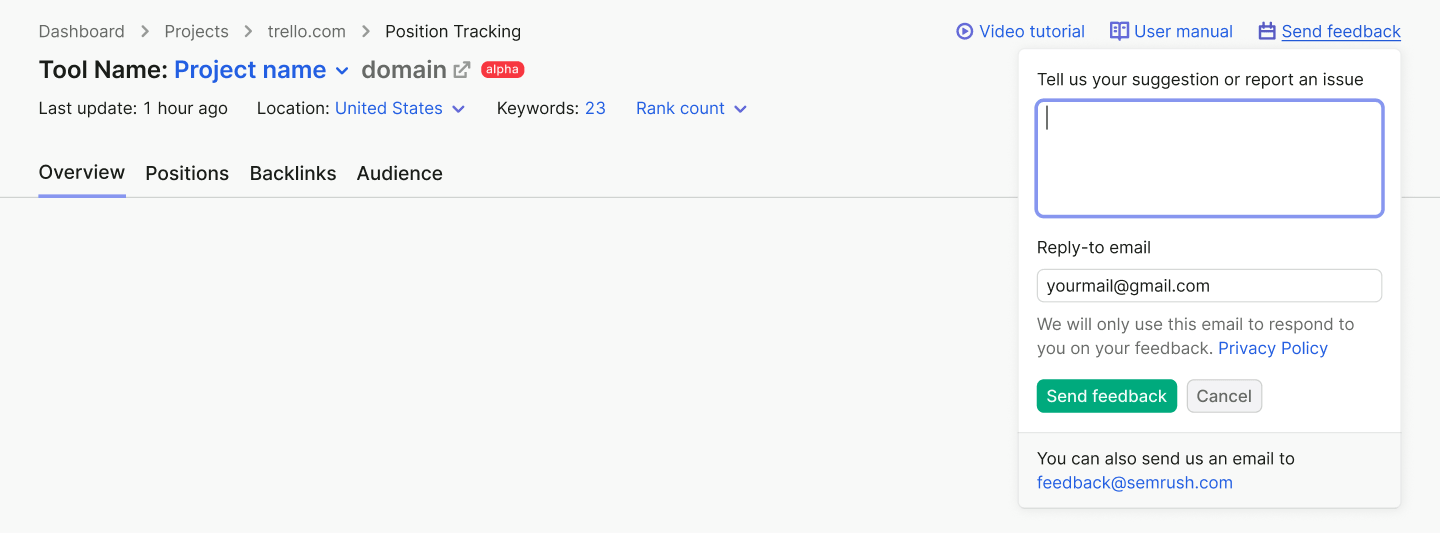
Task: Switch to the Backlinks tab
Action: (x=293, y=173)
